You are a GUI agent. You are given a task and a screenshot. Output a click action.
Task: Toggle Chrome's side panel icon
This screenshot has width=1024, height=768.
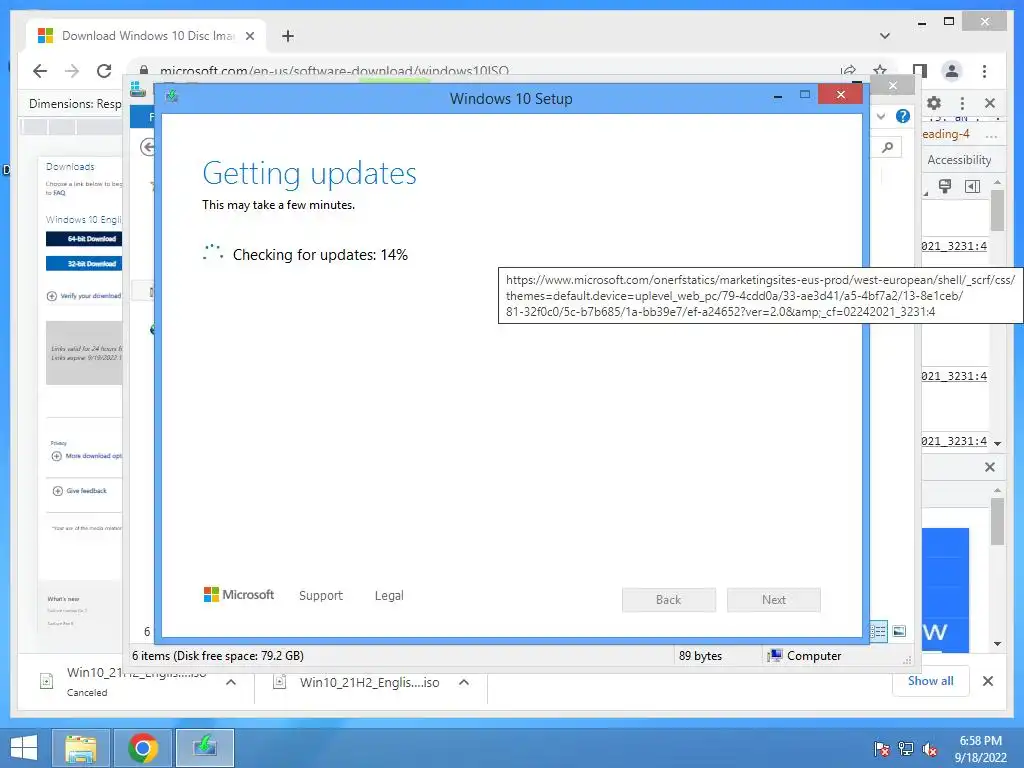coord(920,71)
